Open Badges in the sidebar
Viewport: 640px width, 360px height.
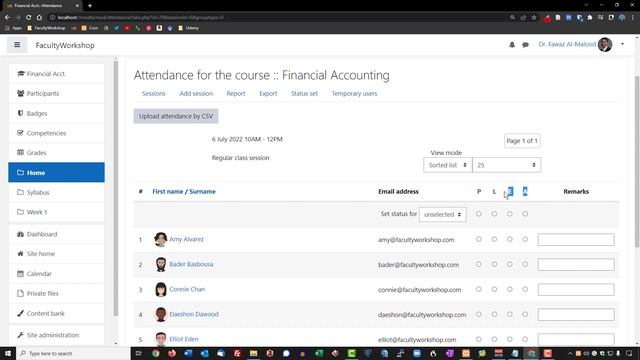tap(56, 113)
